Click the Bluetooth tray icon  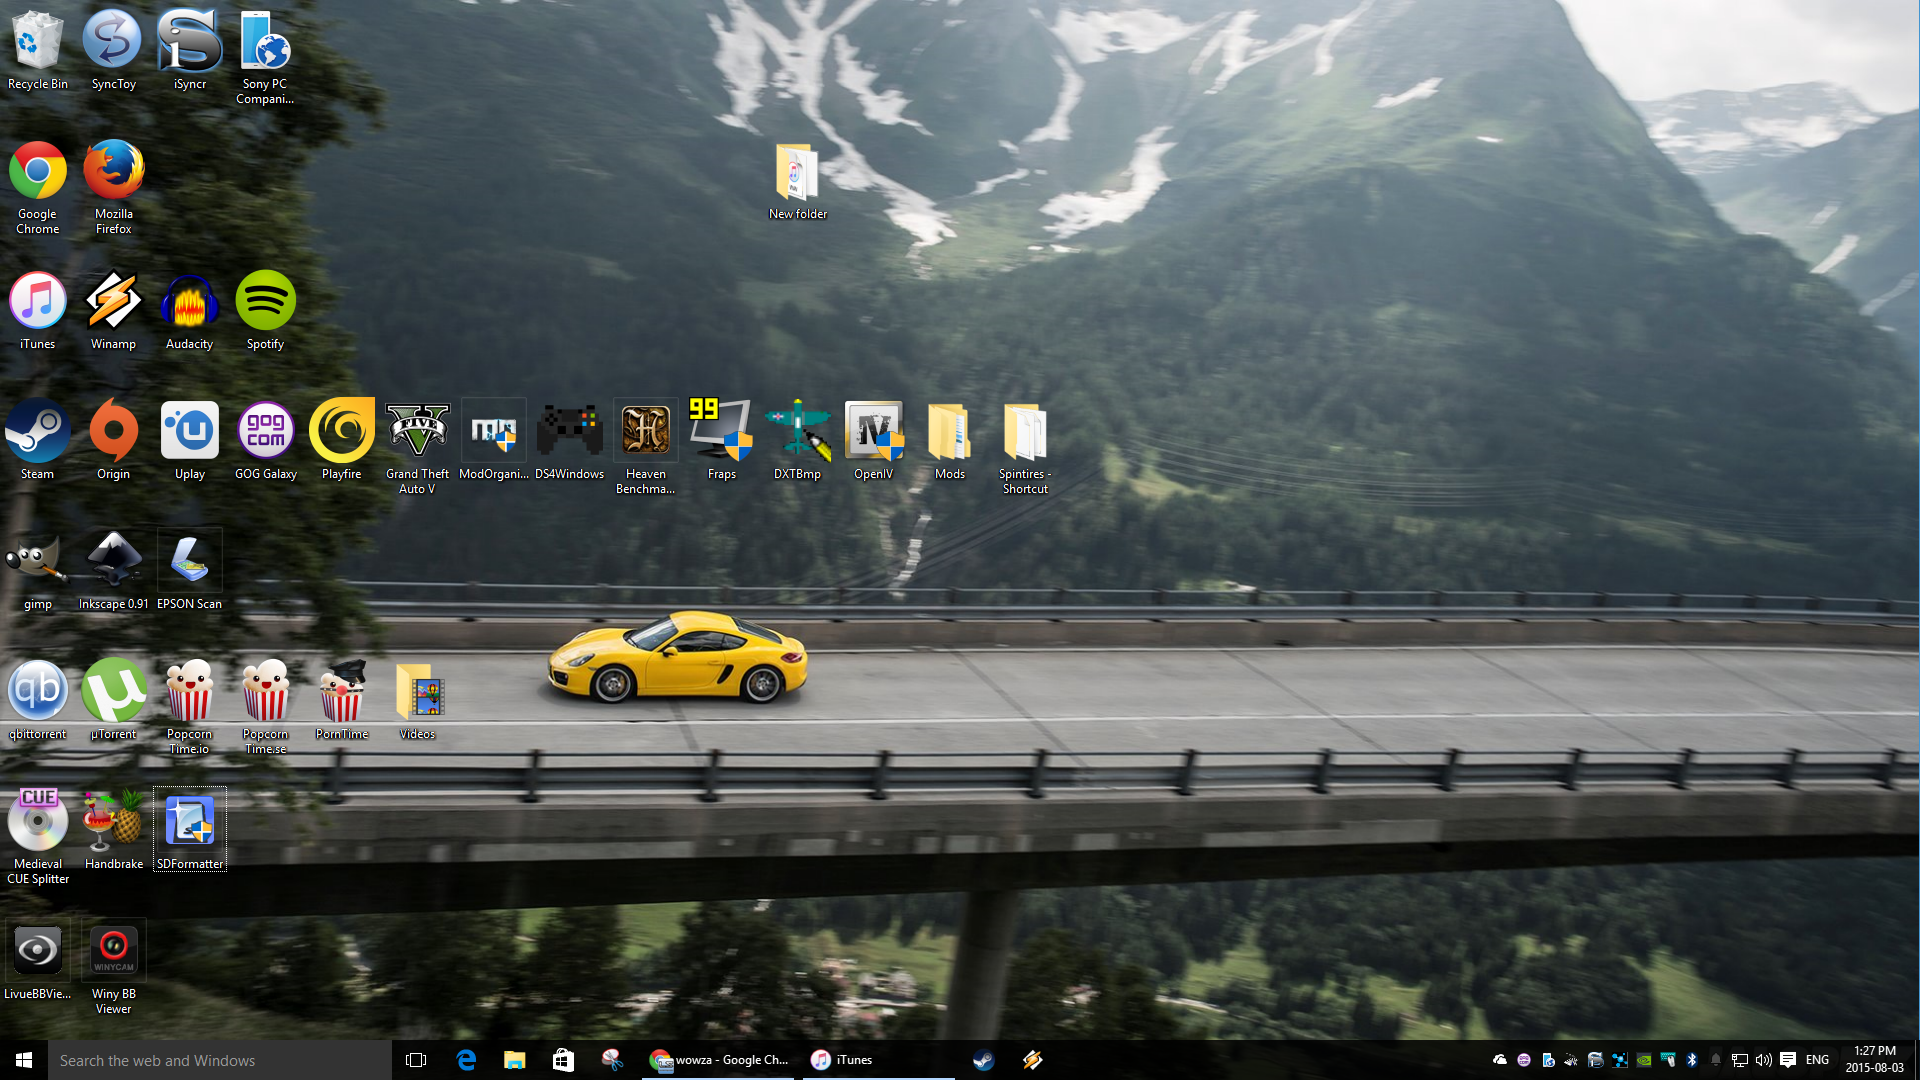point(1692,1060)
